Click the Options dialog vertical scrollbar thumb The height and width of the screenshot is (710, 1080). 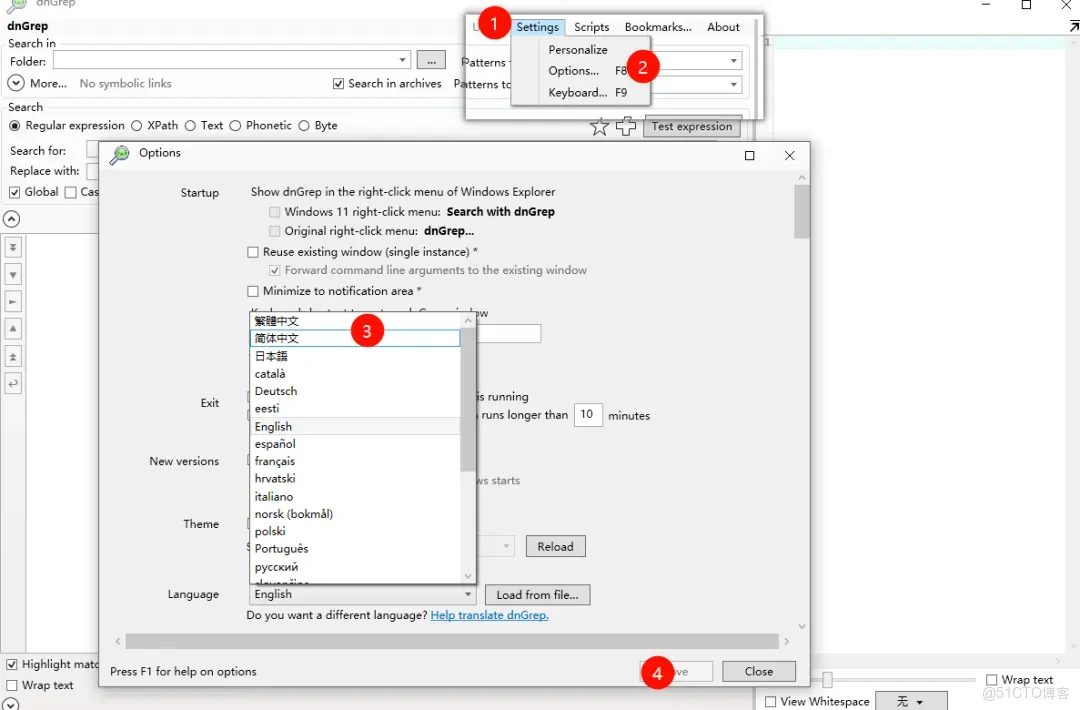point(802,211)
